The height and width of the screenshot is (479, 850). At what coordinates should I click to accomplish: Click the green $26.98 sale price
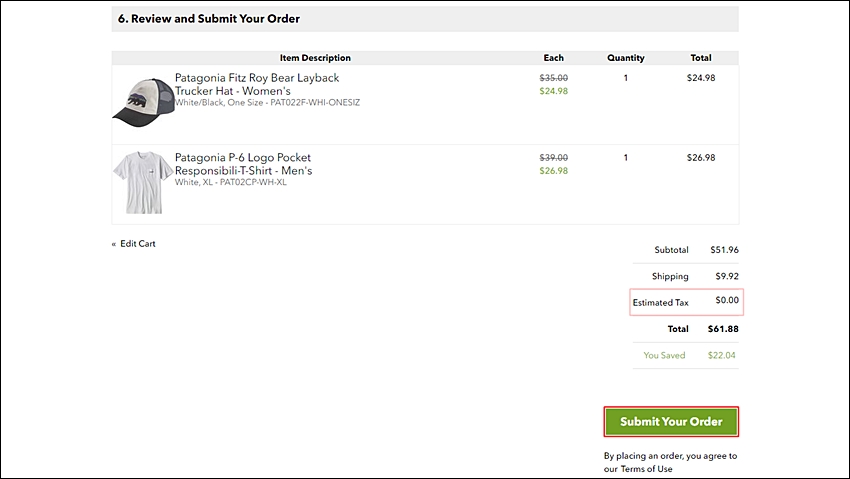click(553, 171)
